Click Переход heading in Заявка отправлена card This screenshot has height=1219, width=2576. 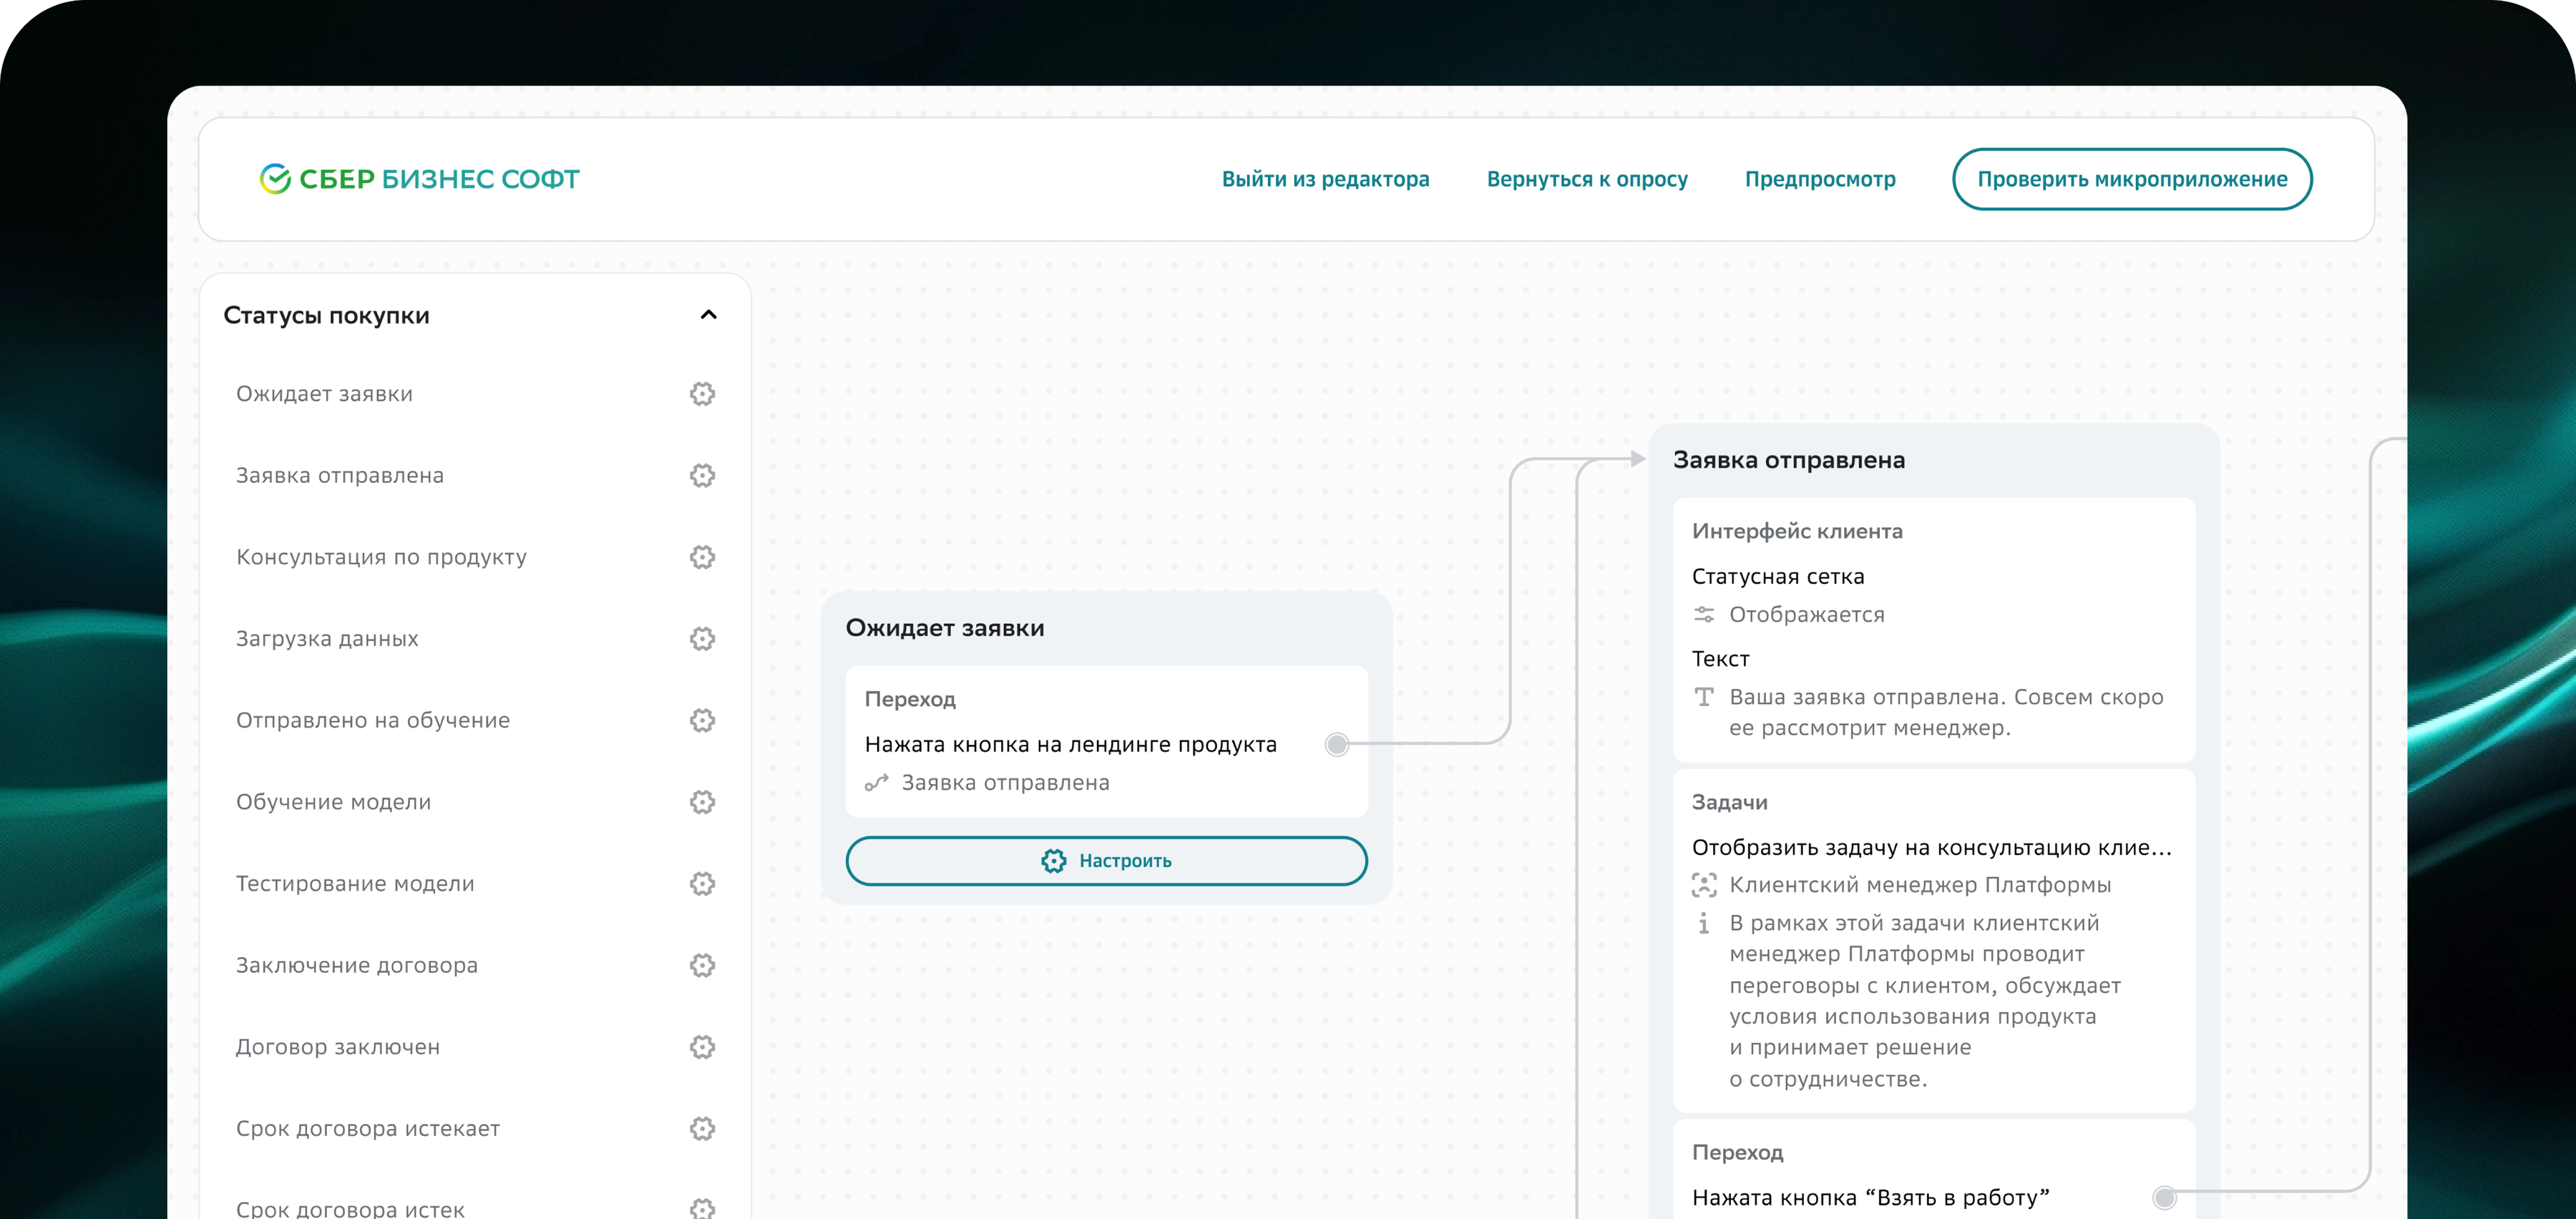[x=1737, y=1152]
